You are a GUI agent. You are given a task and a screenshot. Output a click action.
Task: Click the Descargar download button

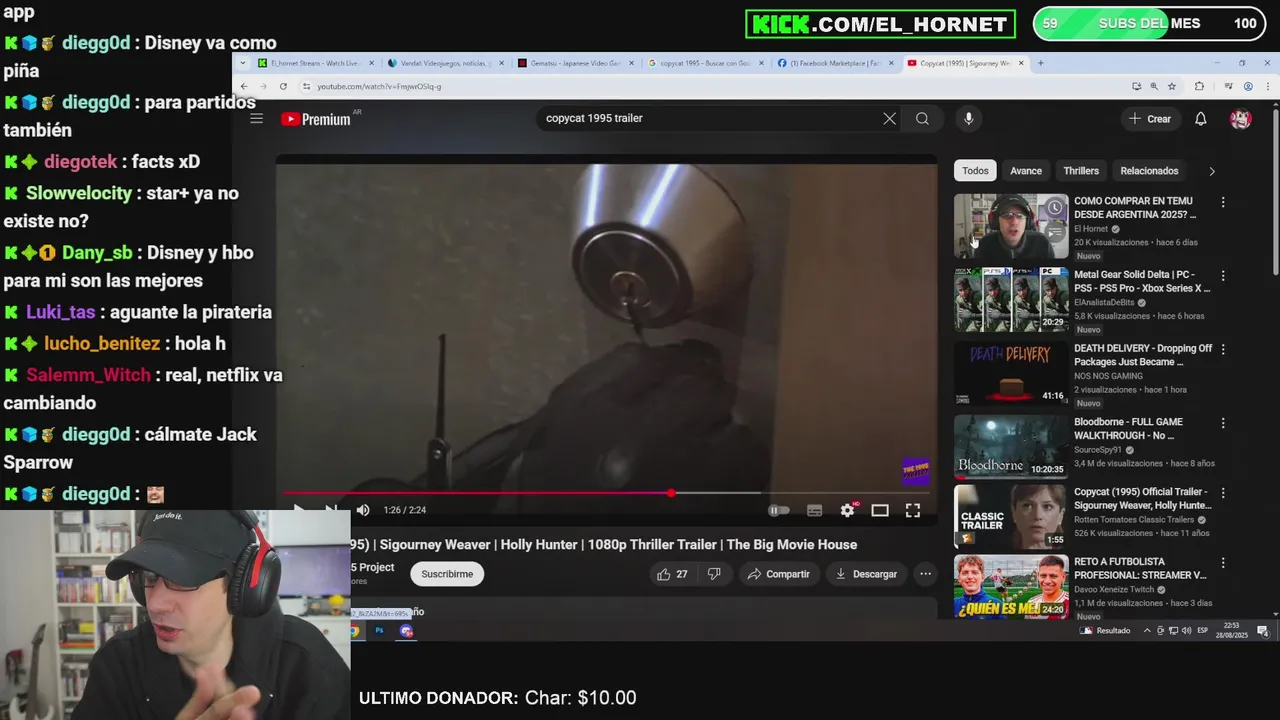pyautogui.click(x=866, y=574)
